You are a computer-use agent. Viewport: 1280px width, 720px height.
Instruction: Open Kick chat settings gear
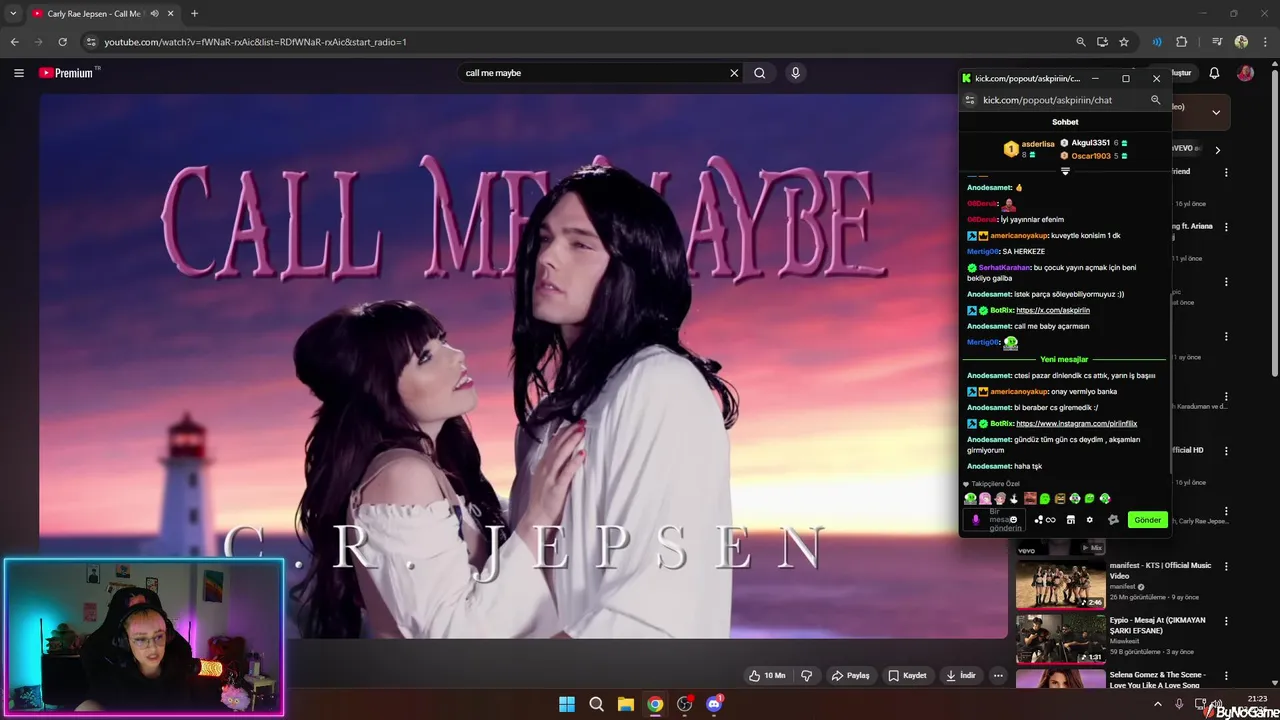point(1090,519)
